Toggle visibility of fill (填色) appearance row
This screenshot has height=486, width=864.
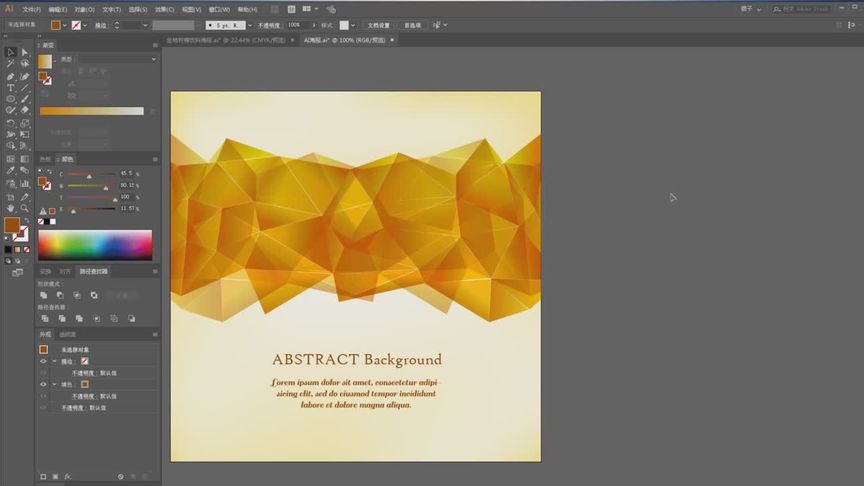tap(43, 384)
